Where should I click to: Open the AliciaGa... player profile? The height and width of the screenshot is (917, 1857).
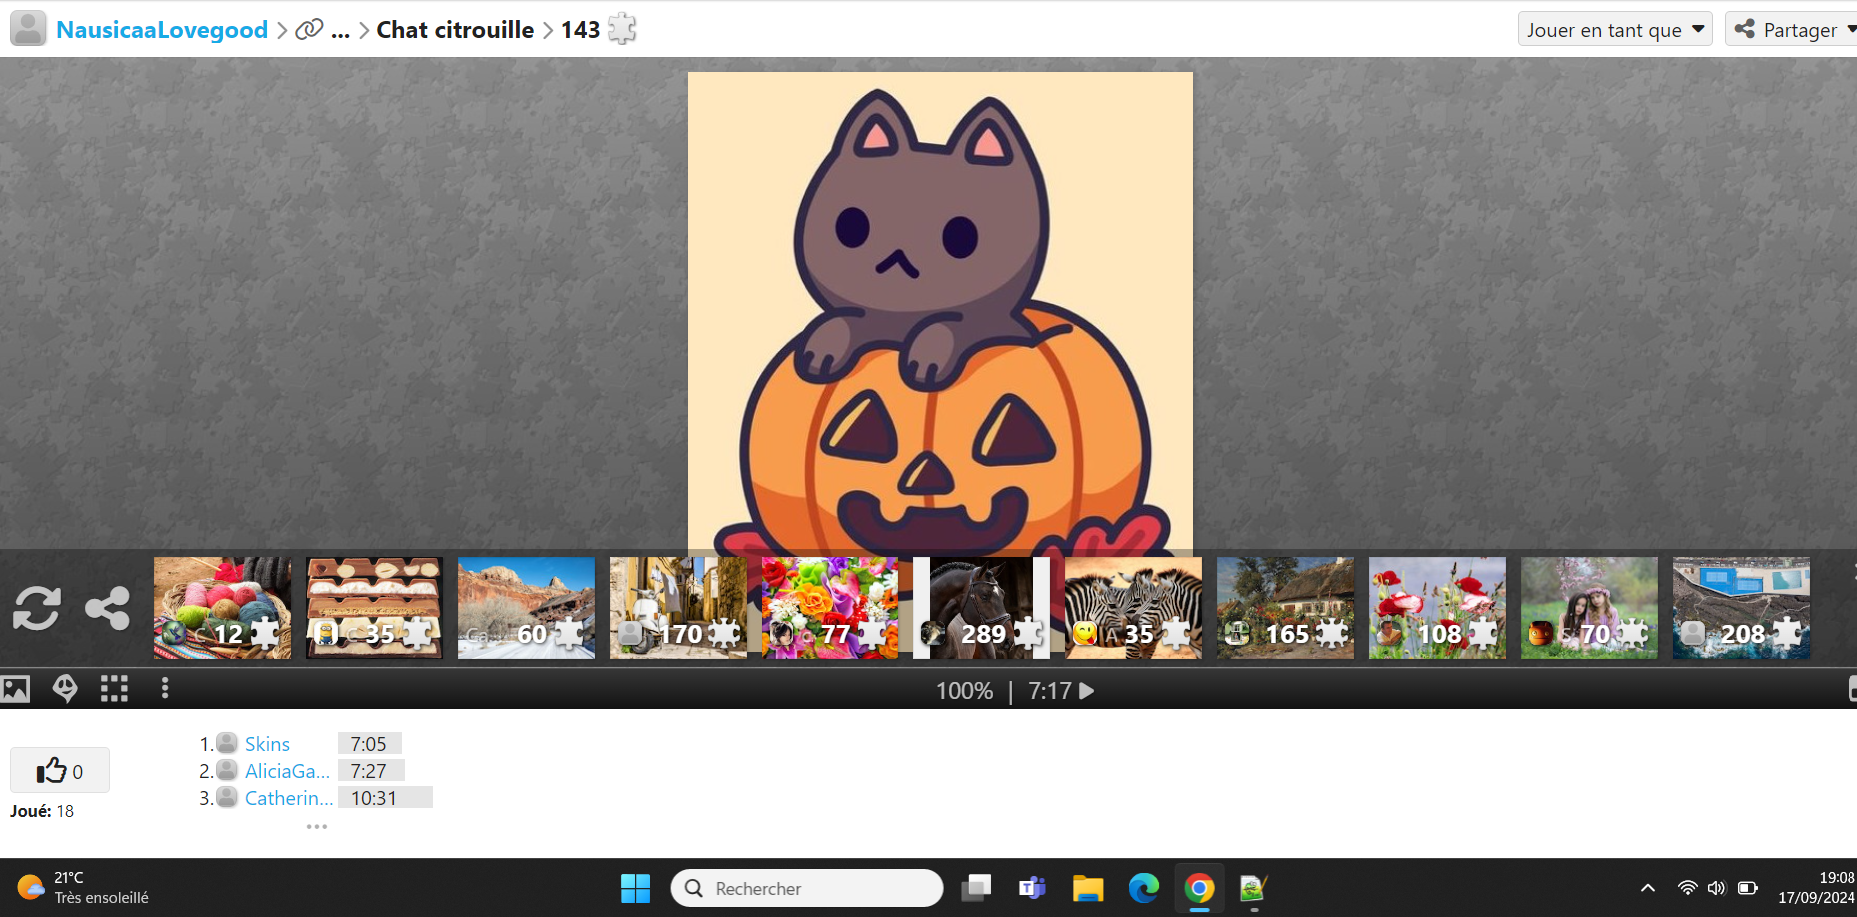pyautogui.click(x=287, y=771)
